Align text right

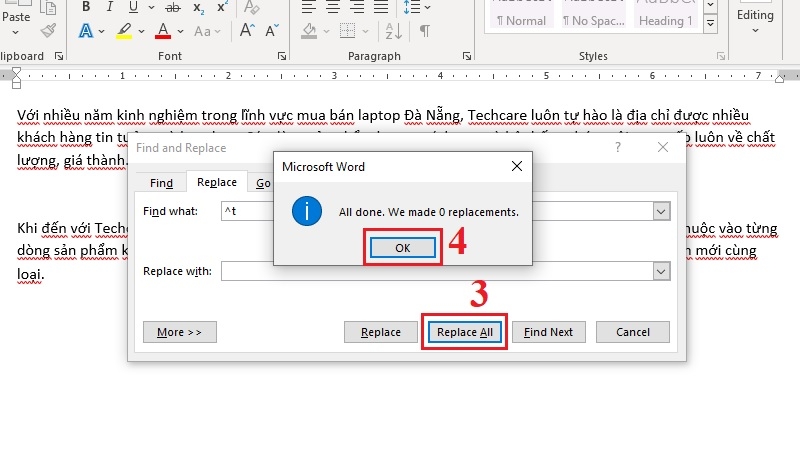(357, 7)
